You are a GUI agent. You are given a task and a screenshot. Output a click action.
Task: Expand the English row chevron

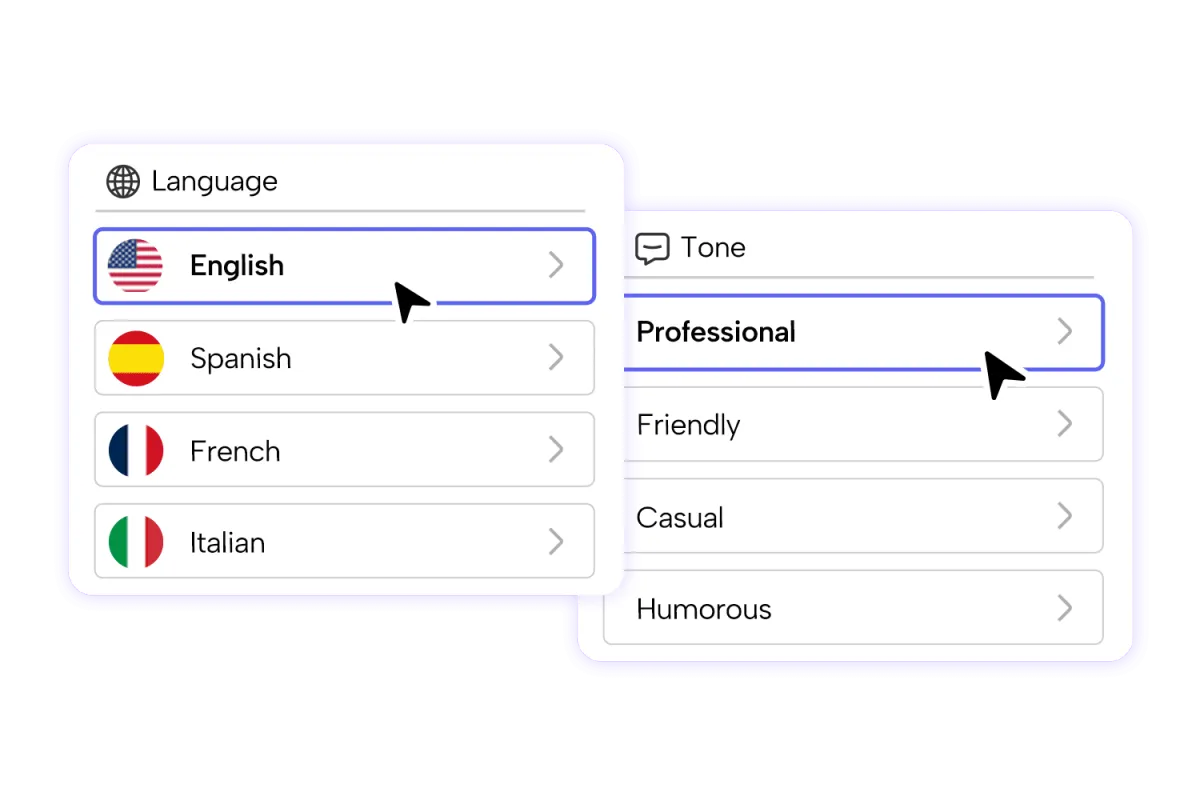556,265
